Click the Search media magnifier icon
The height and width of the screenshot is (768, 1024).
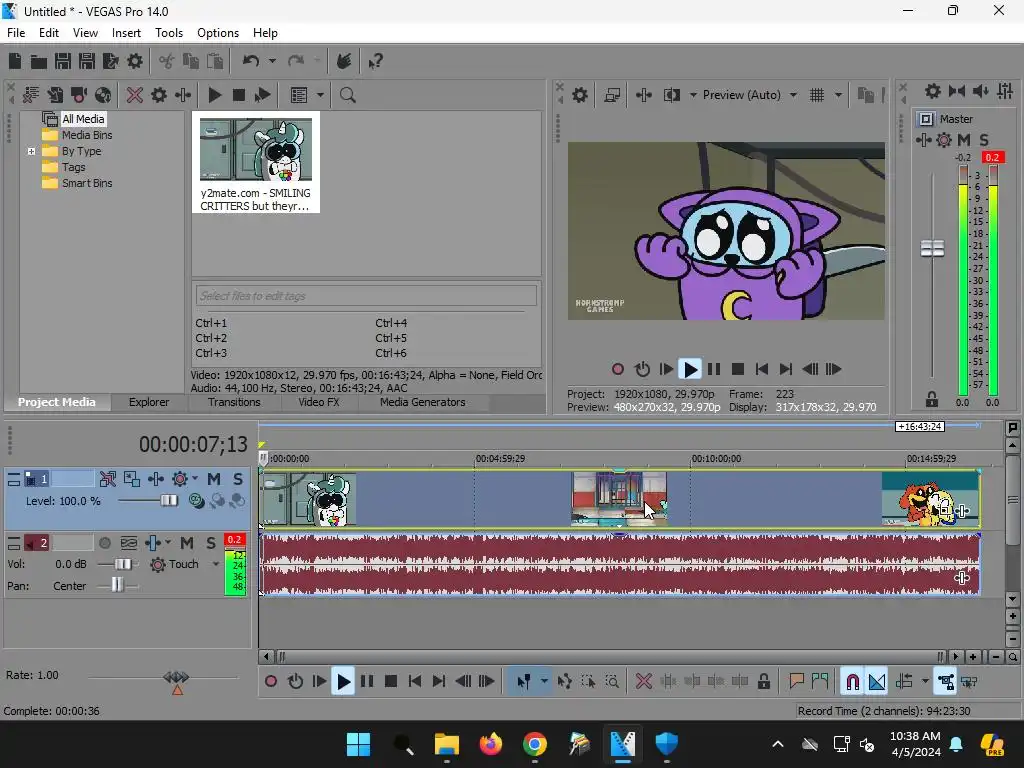347,95
